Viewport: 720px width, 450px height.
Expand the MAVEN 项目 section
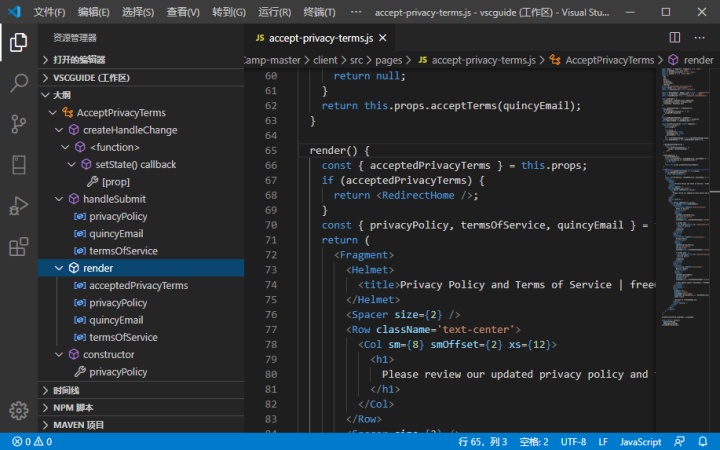[141, 425]
